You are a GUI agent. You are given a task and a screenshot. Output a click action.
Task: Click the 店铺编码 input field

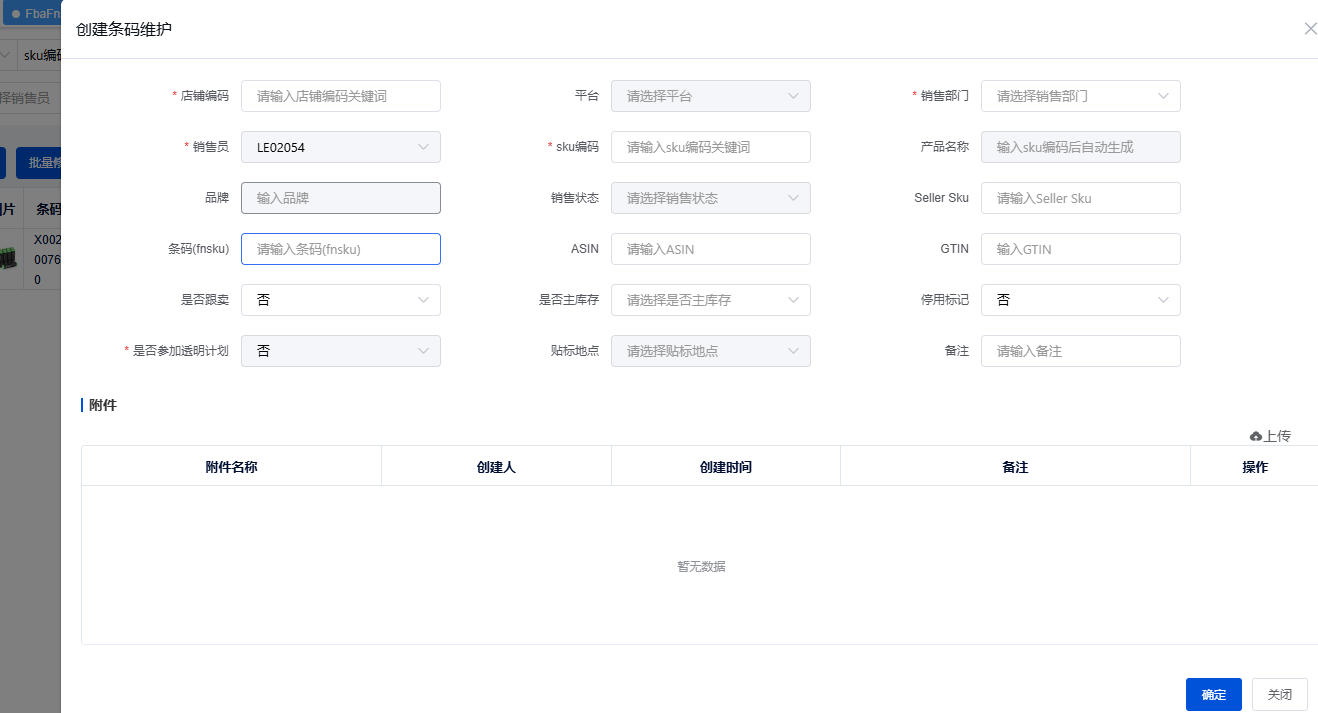coord(340,96)
